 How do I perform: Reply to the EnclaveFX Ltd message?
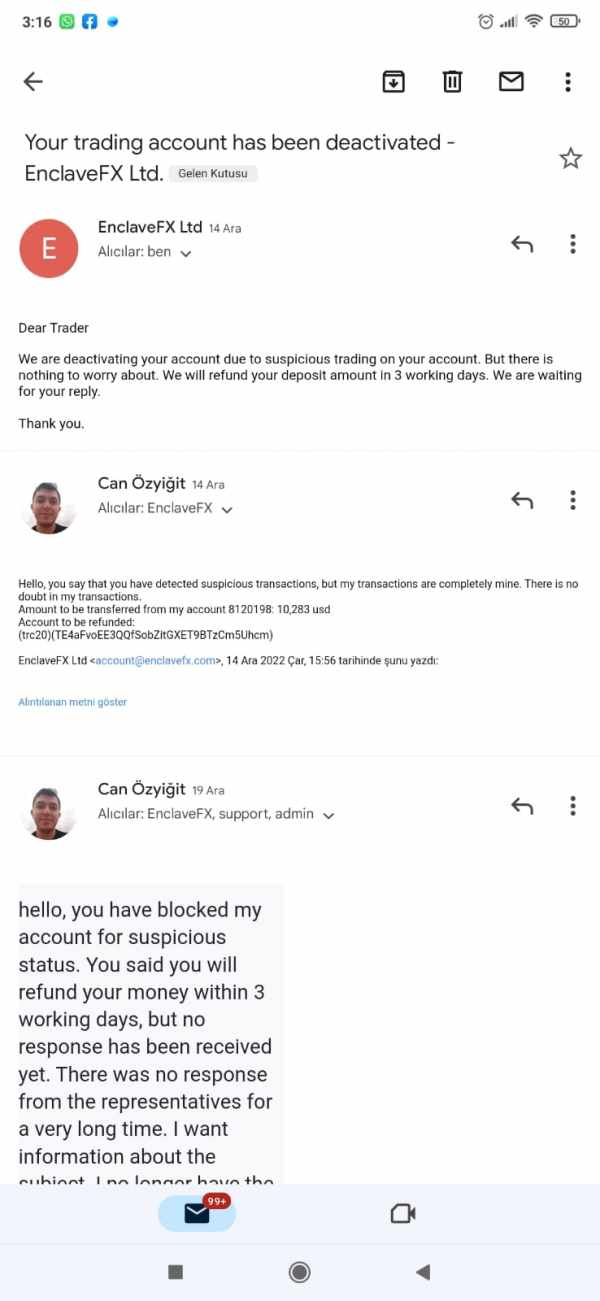point(522,244)
